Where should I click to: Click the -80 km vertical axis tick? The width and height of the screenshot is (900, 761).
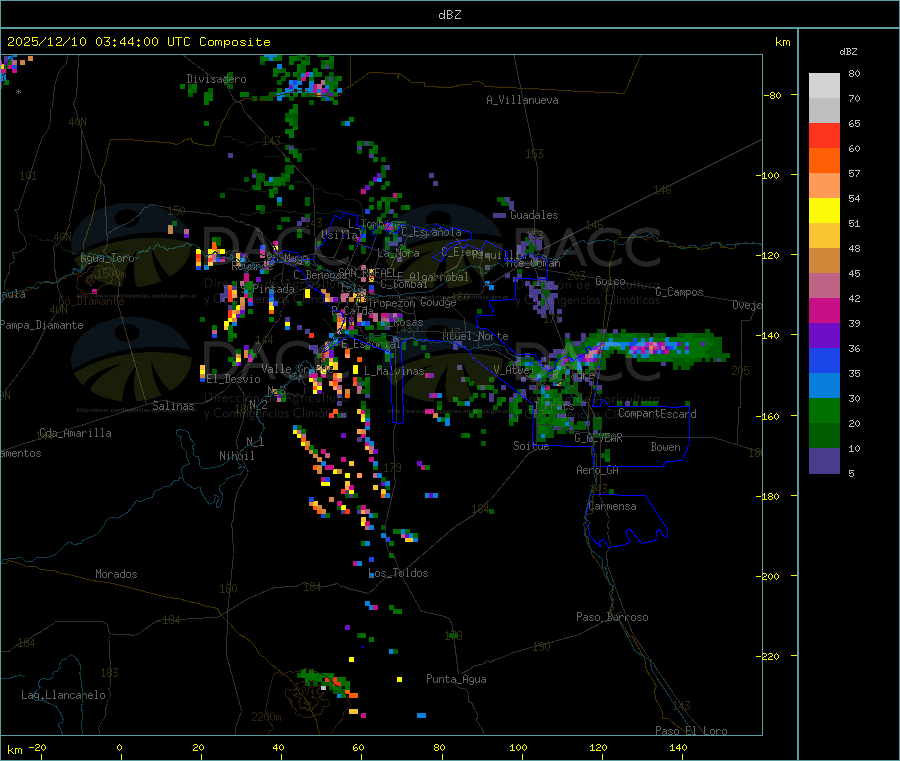tap(772, 95)
